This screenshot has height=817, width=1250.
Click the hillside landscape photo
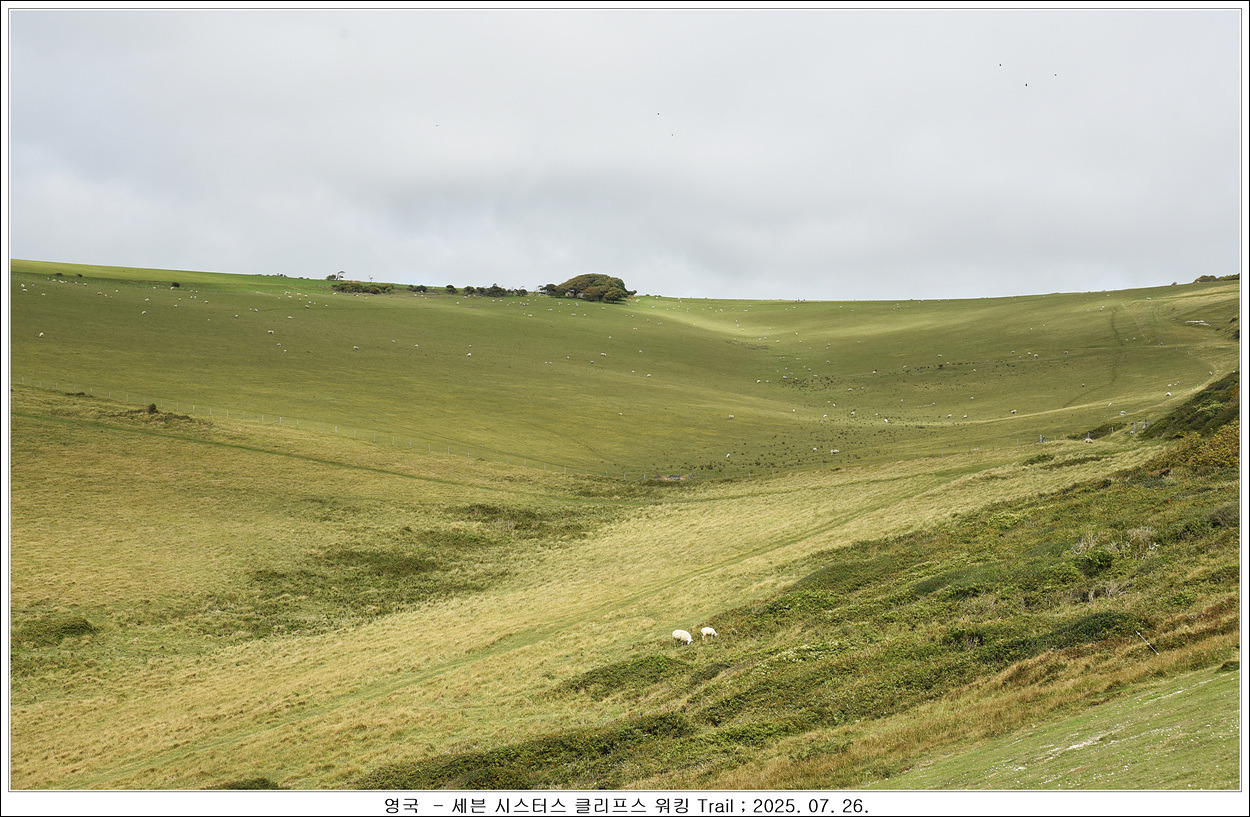(x=625, y=400)
